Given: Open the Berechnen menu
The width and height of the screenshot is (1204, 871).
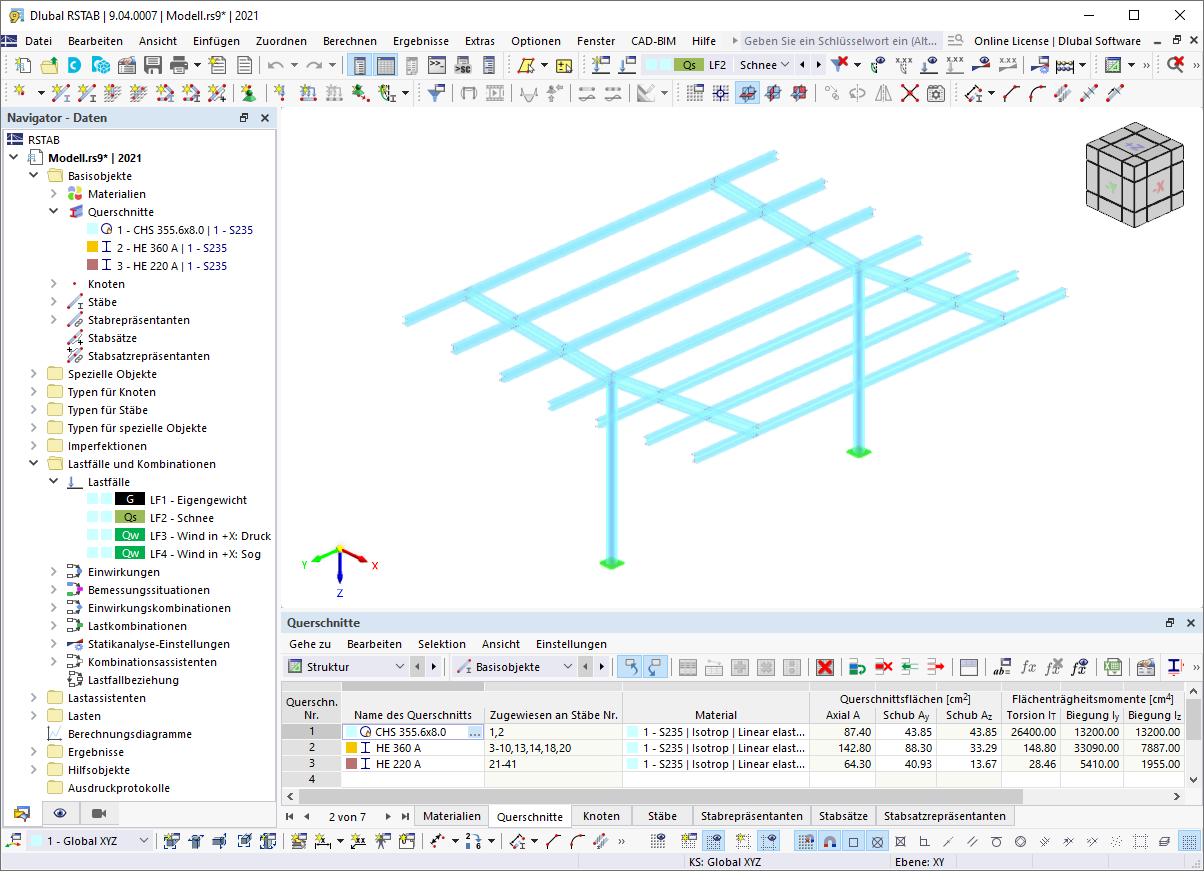Looking at the screenshot, I should coord(350,41).
